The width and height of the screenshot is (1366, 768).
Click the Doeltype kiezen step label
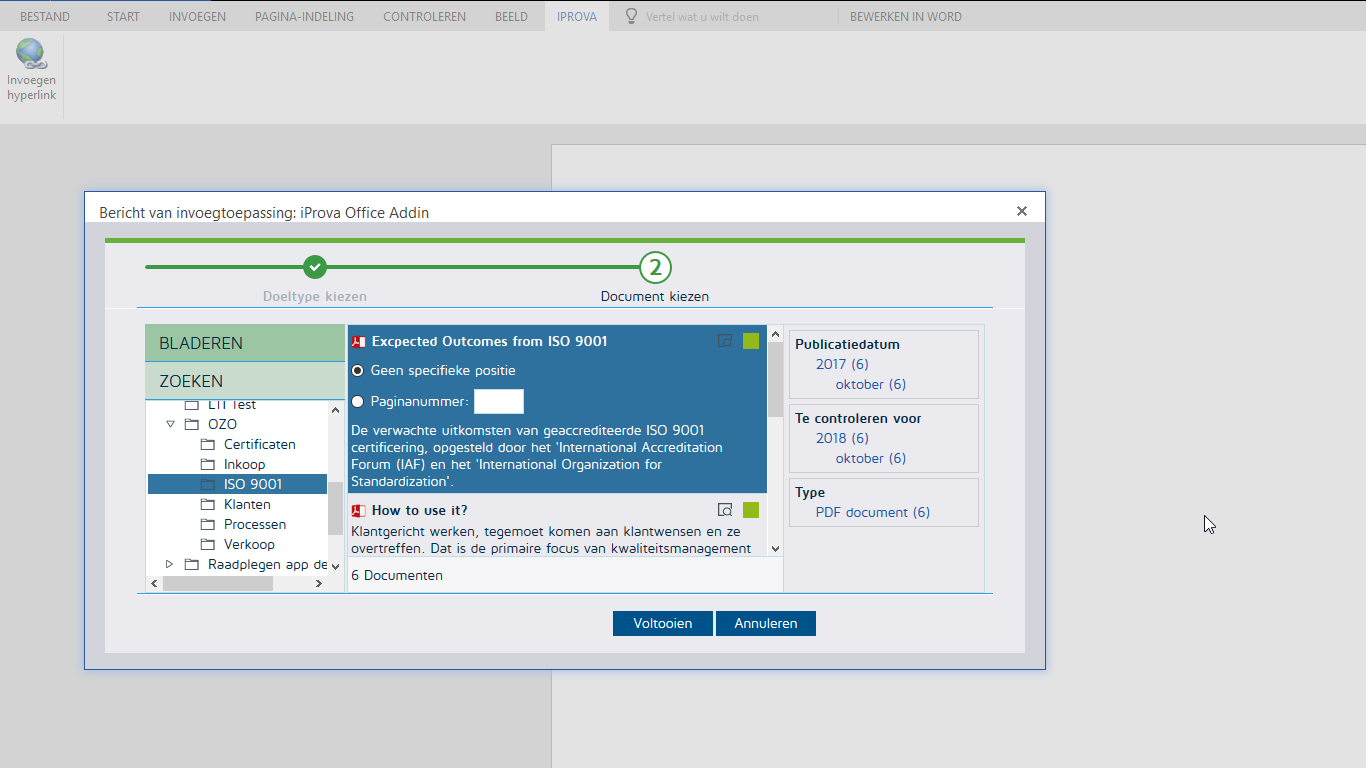(x=315, y=297)
